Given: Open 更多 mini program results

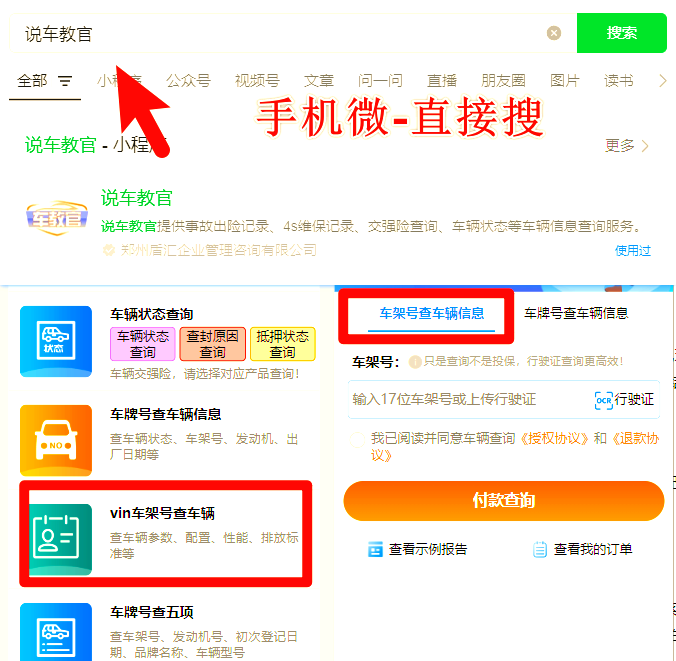Looking at the screenshot, I should tap(626, 146).
